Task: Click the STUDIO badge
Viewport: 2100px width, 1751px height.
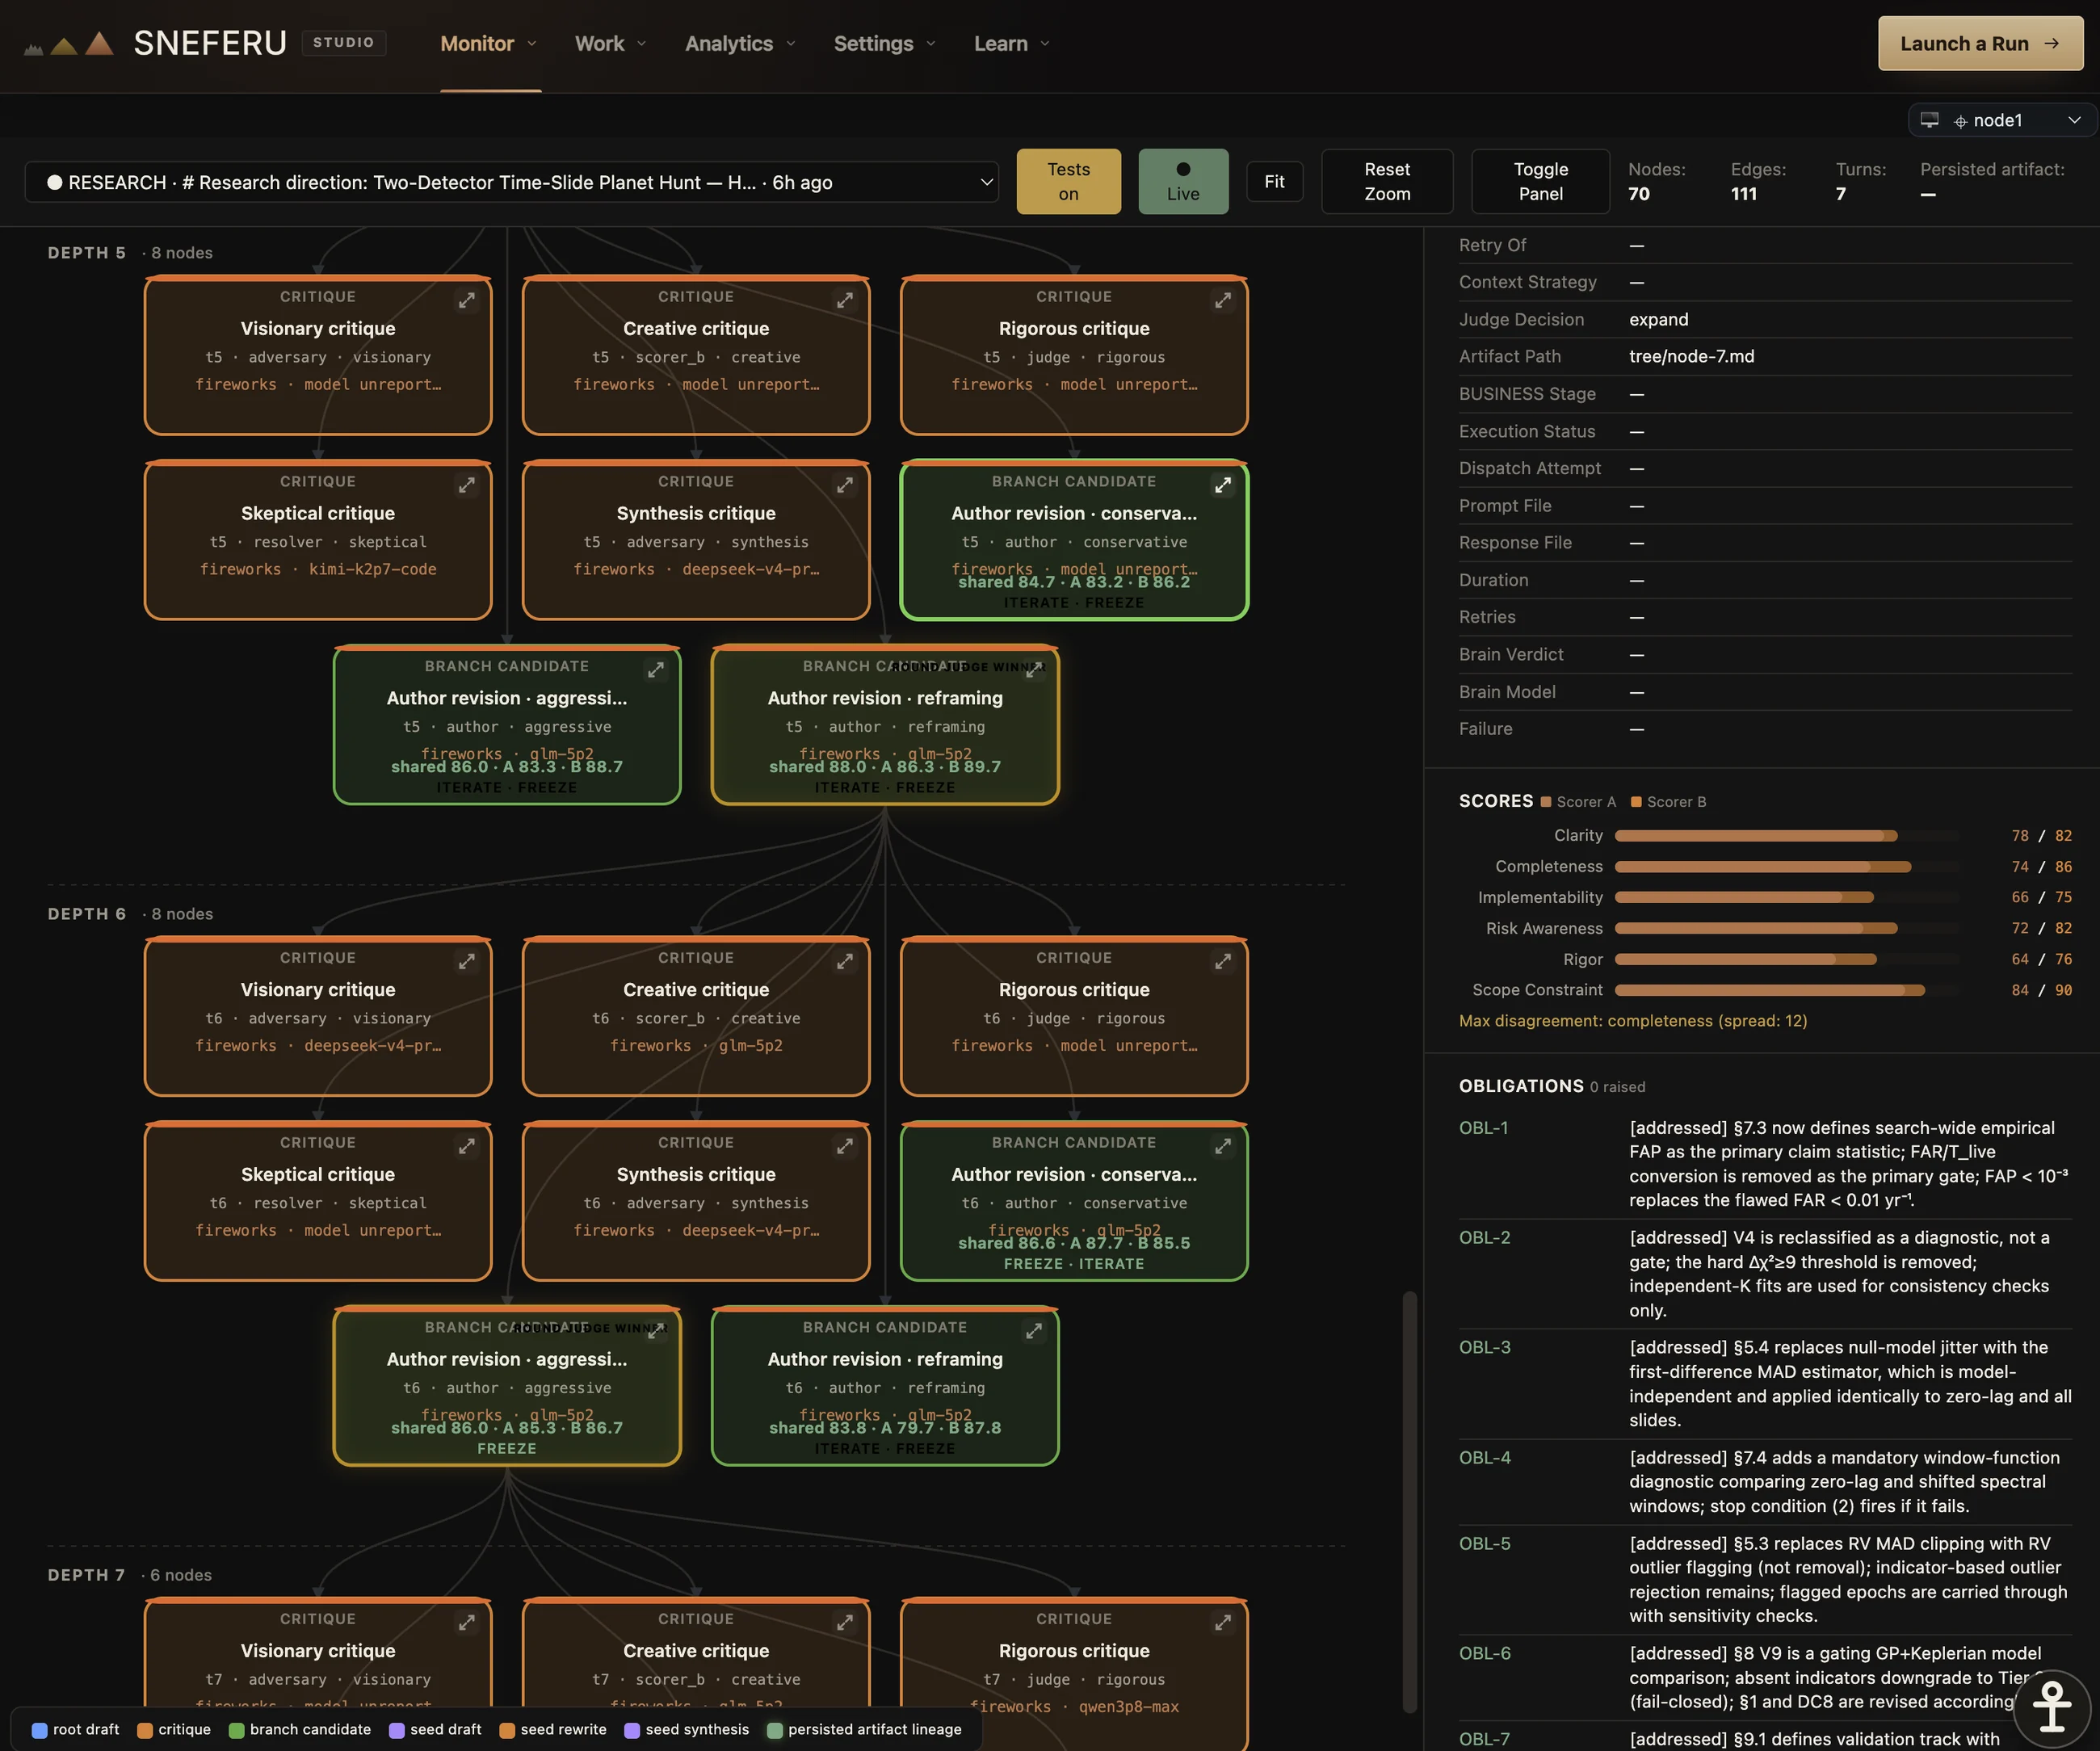Action: pos(343,43)
